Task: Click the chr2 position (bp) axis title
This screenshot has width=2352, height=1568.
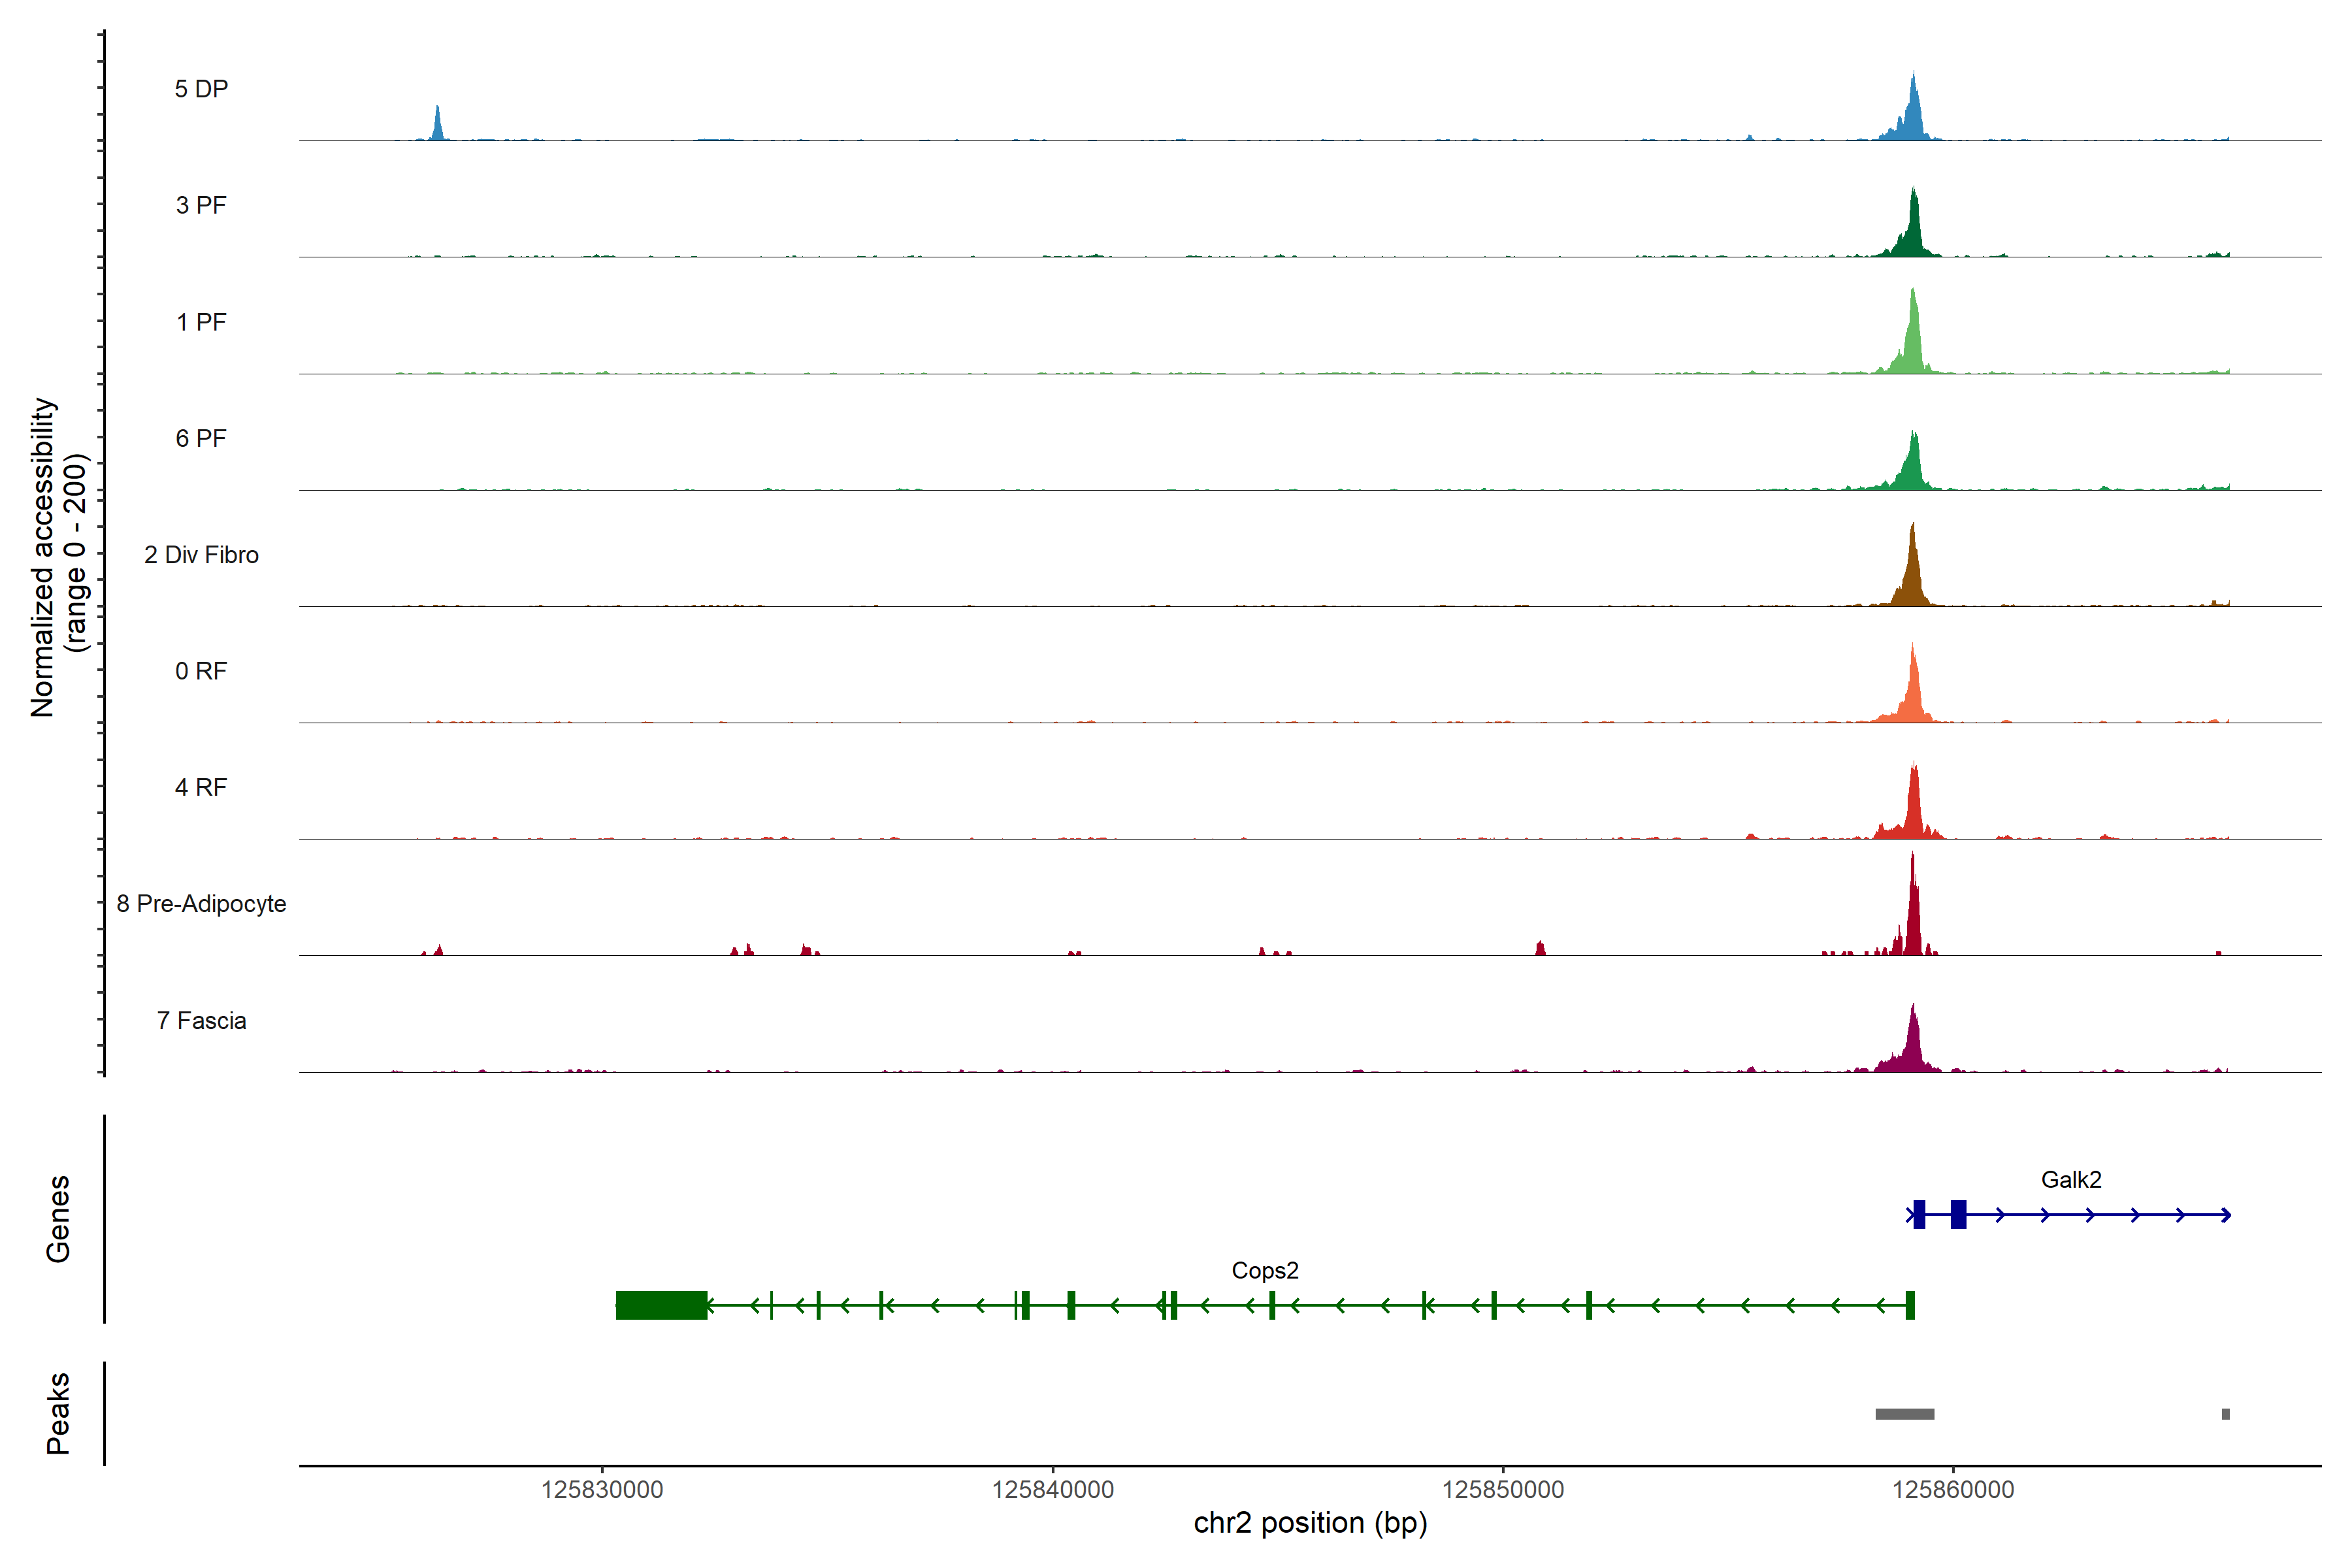Action: click(x=1310, y=1523)
